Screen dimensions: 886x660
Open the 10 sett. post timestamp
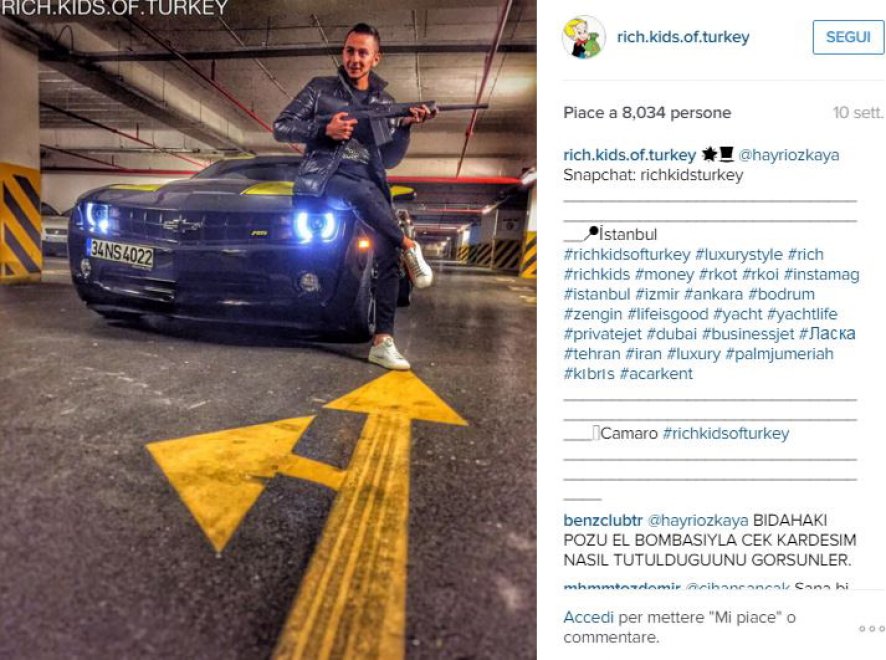(x=858, y=112)
